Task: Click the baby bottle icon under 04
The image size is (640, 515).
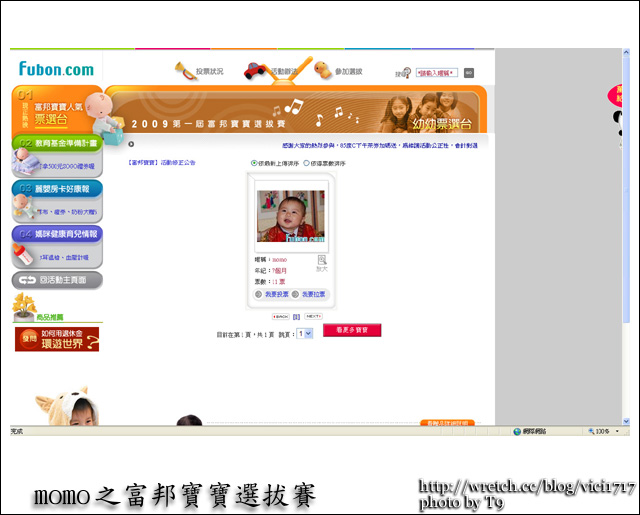Action: (x=22, y=254)
